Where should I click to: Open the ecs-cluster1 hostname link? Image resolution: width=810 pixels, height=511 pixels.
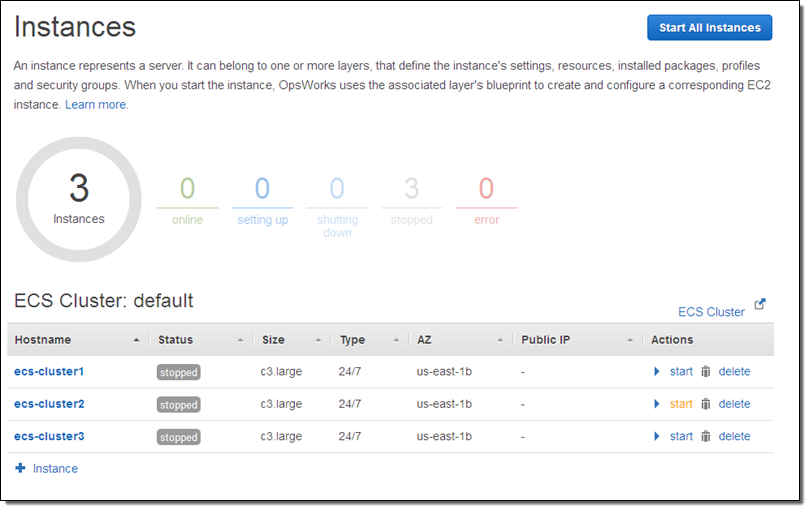[49, 371]
